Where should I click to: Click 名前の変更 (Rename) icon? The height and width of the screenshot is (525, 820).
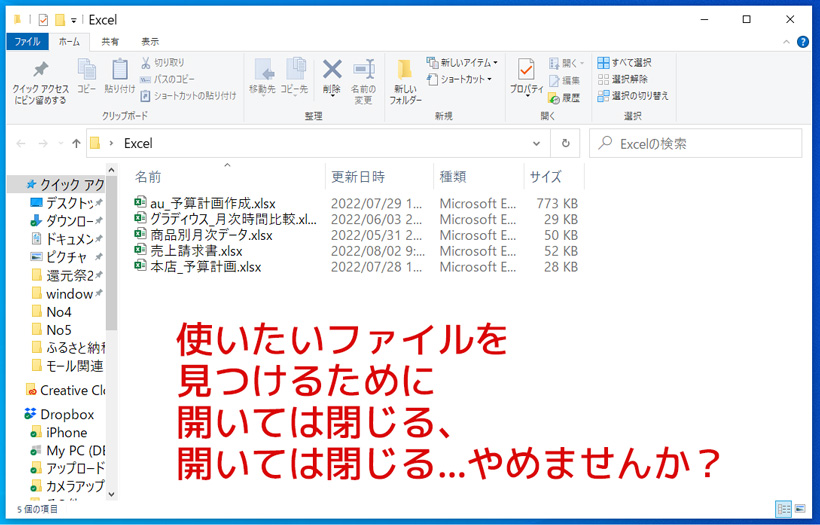click(363, 69)
